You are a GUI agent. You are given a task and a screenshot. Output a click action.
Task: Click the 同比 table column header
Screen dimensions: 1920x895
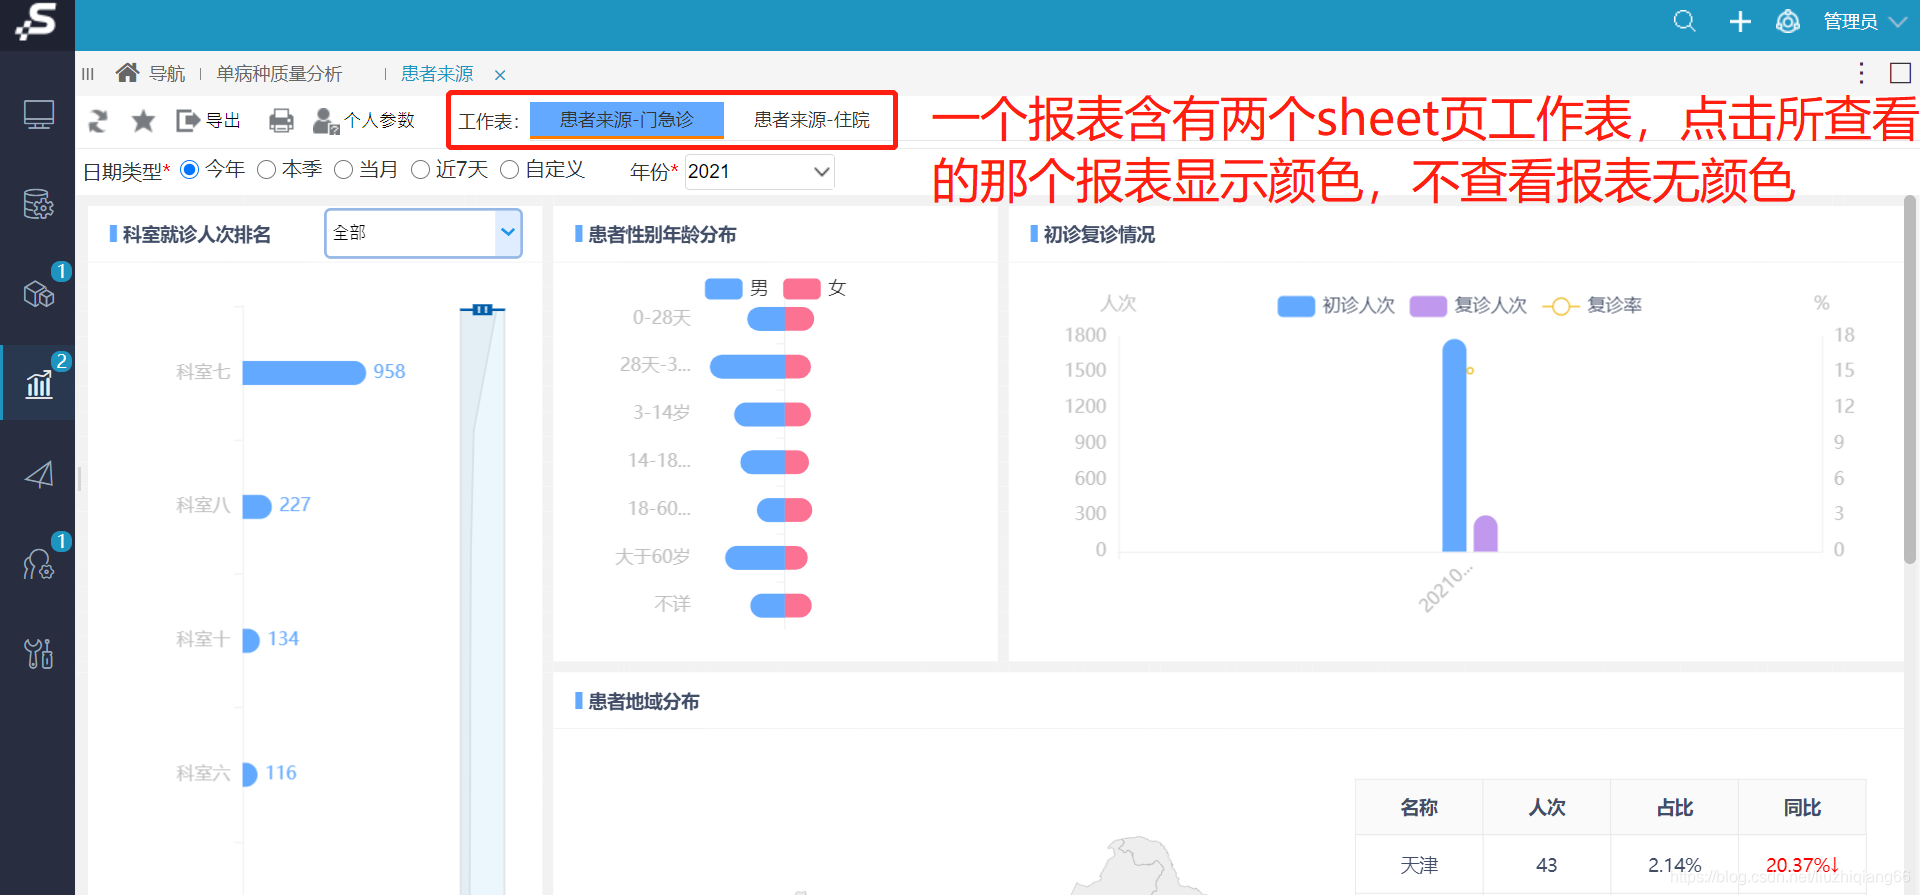(x=1802, y=807)
